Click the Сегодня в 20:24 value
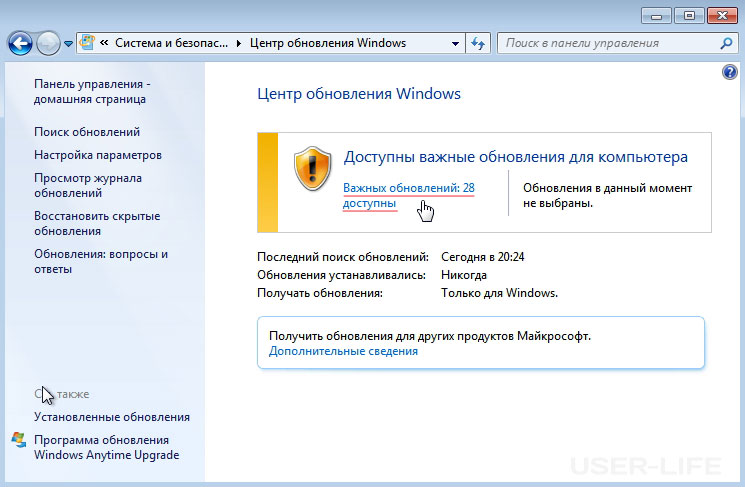Screen dimensions: 745x487 coord(482,257)
